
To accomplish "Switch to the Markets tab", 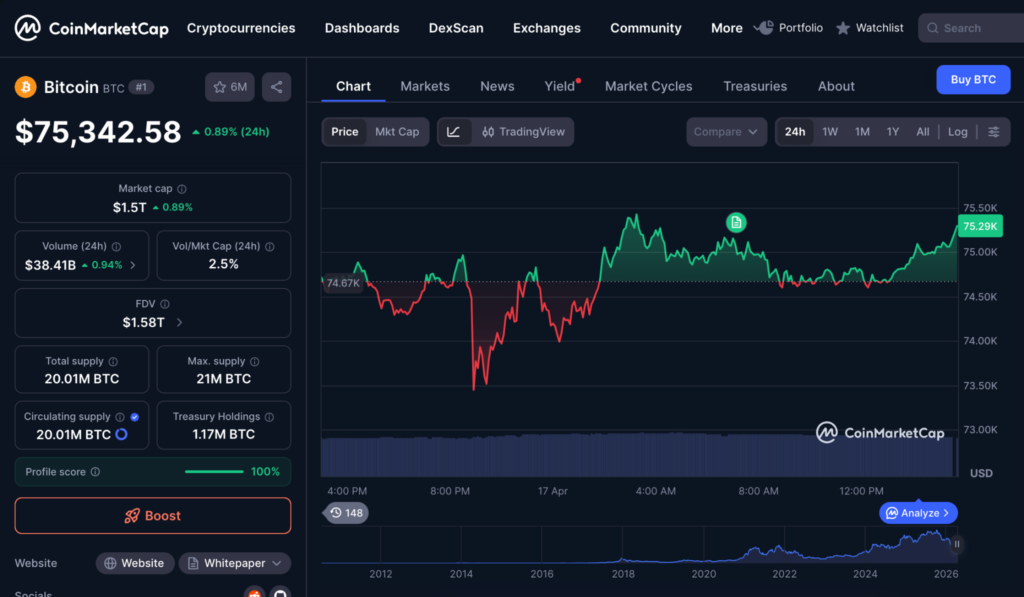I will 425,86.
